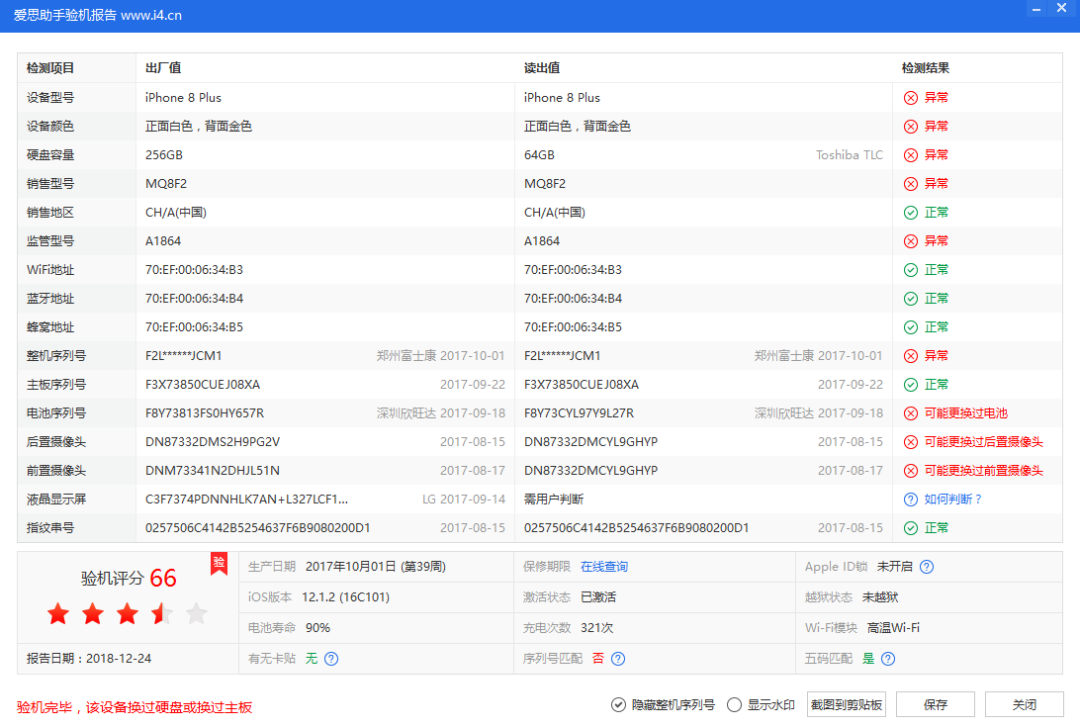Screen dimensions: 1080x728
Task: Click the battery life value 90%
Action: tap(318, 628)
